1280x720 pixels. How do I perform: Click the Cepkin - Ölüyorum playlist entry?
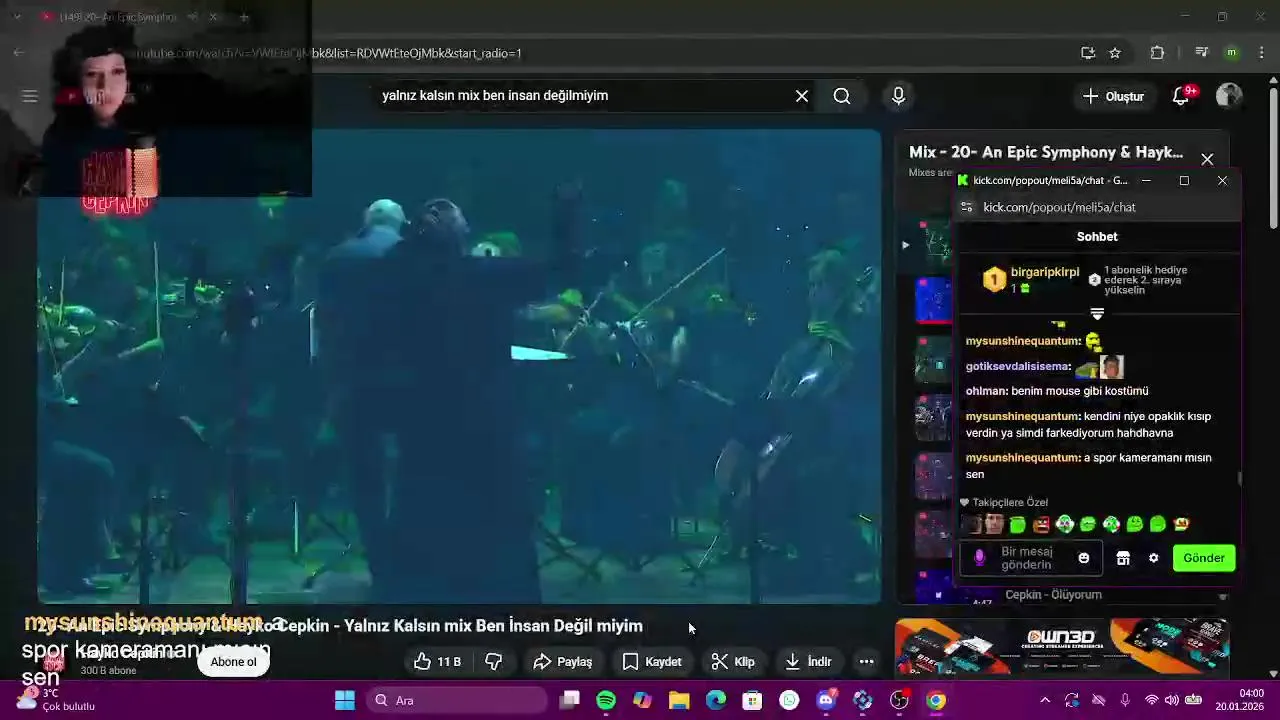(x=1052, y=594)
